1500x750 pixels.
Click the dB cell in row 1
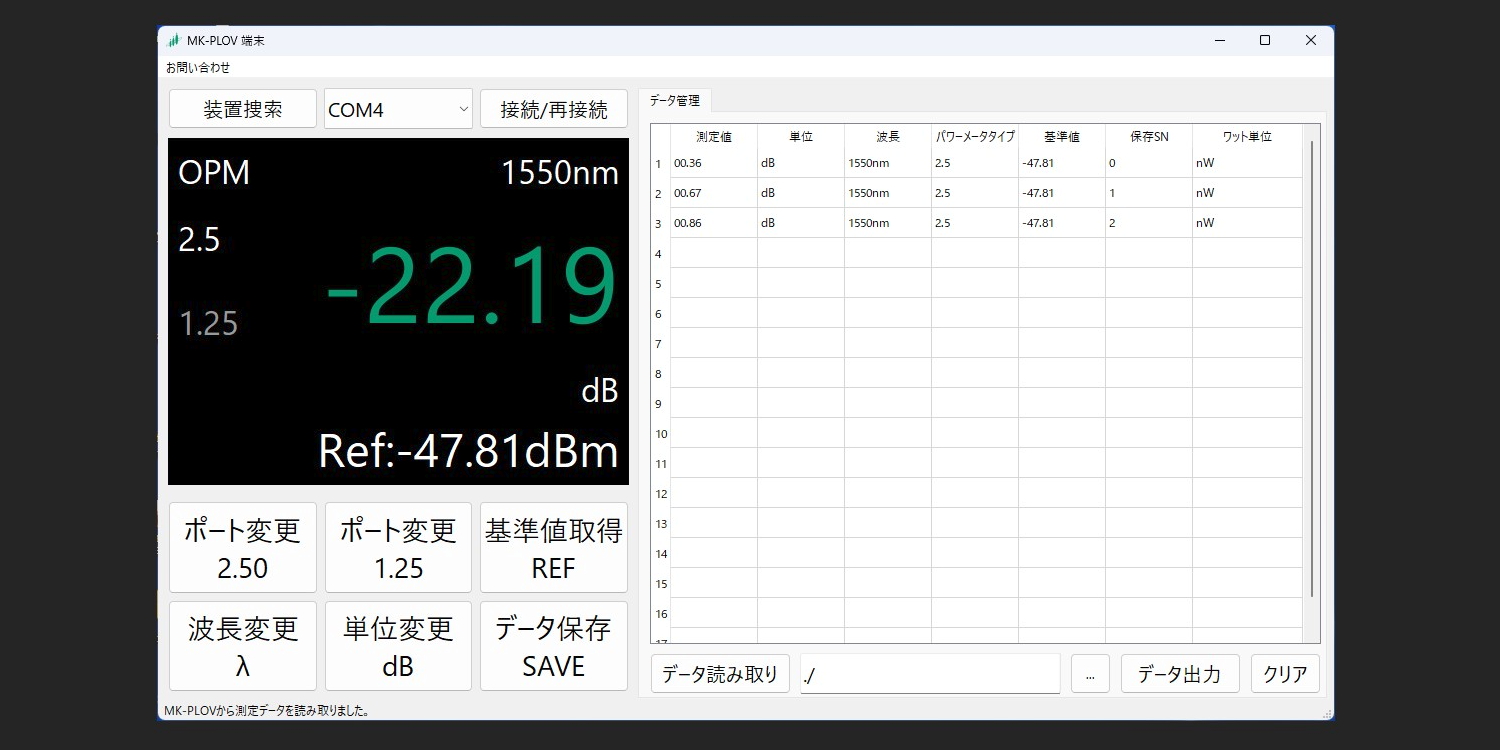point(801,163)
